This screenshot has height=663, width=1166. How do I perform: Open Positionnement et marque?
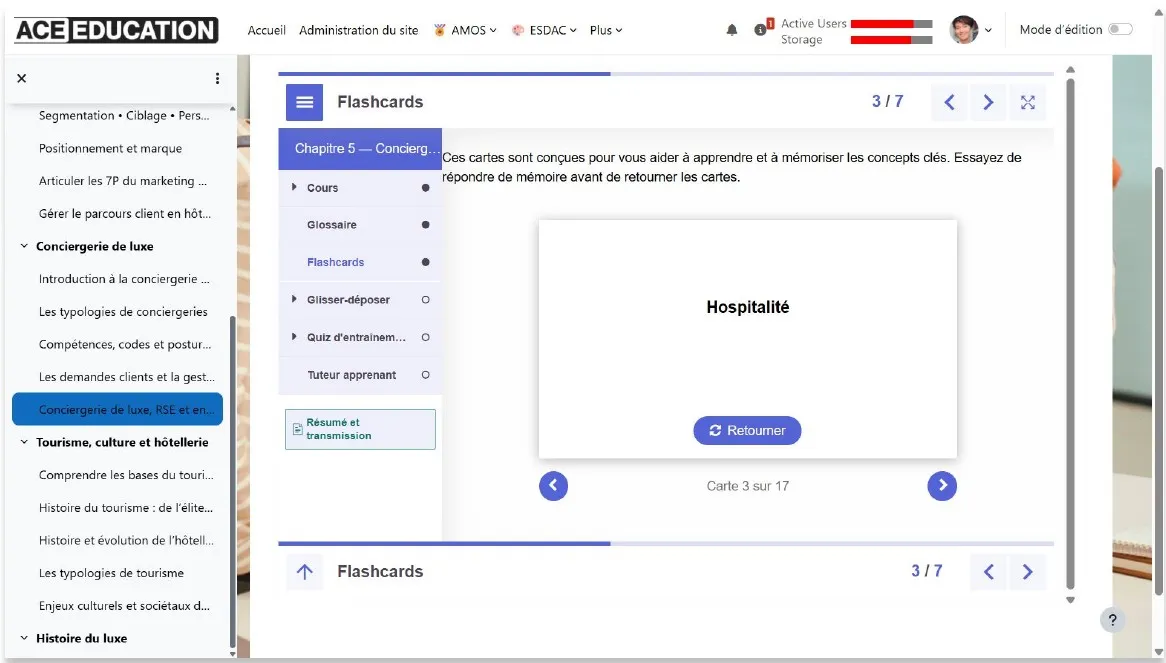pyautogui.click(x=110, y=148)
